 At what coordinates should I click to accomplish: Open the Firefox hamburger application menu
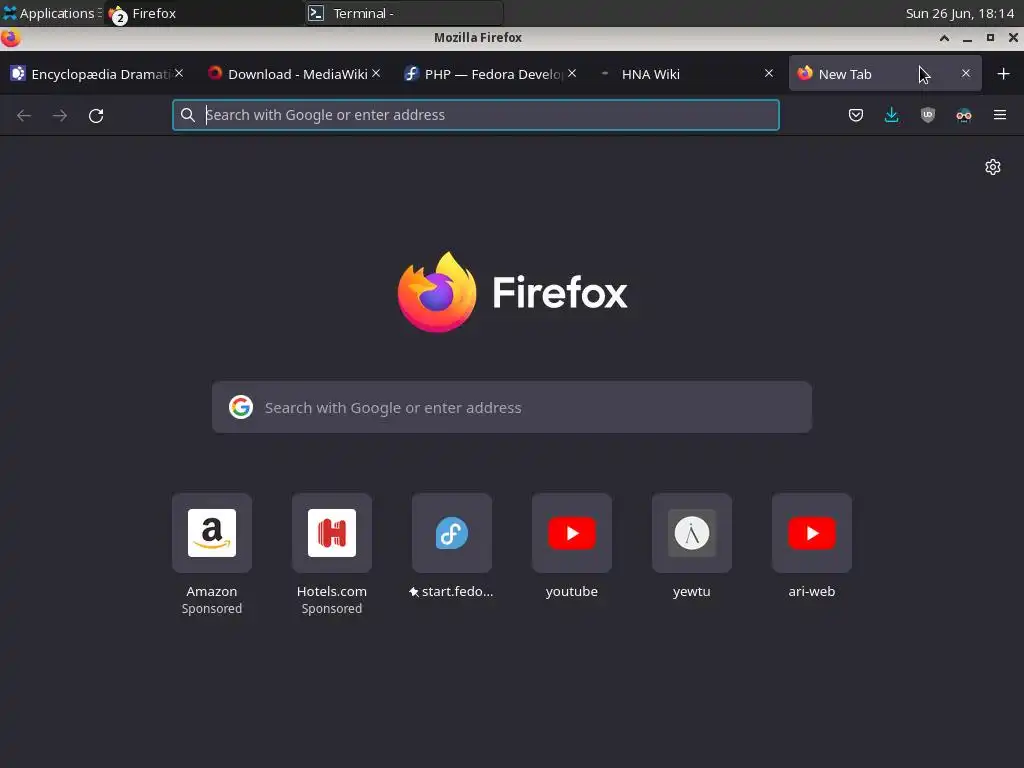1000,115
